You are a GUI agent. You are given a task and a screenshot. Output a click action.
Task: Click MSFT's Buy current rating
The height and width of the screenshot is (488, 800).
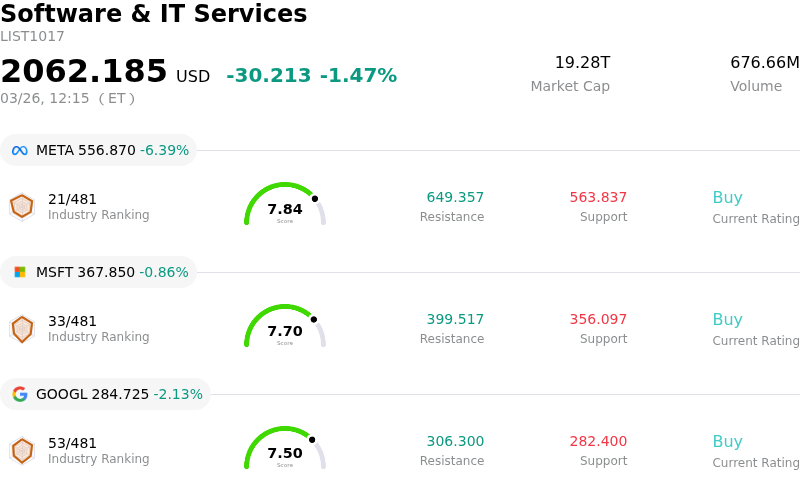(x=727, y=320)
